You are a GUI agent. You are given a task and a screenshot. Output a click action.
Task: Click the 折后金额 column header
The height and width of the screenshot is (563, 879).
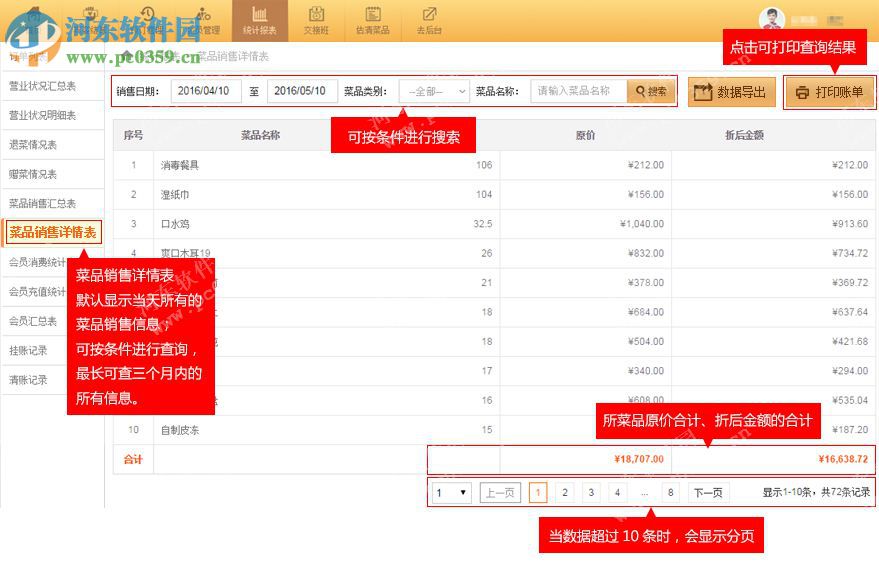pyautogui.click(x=744, y=135)
